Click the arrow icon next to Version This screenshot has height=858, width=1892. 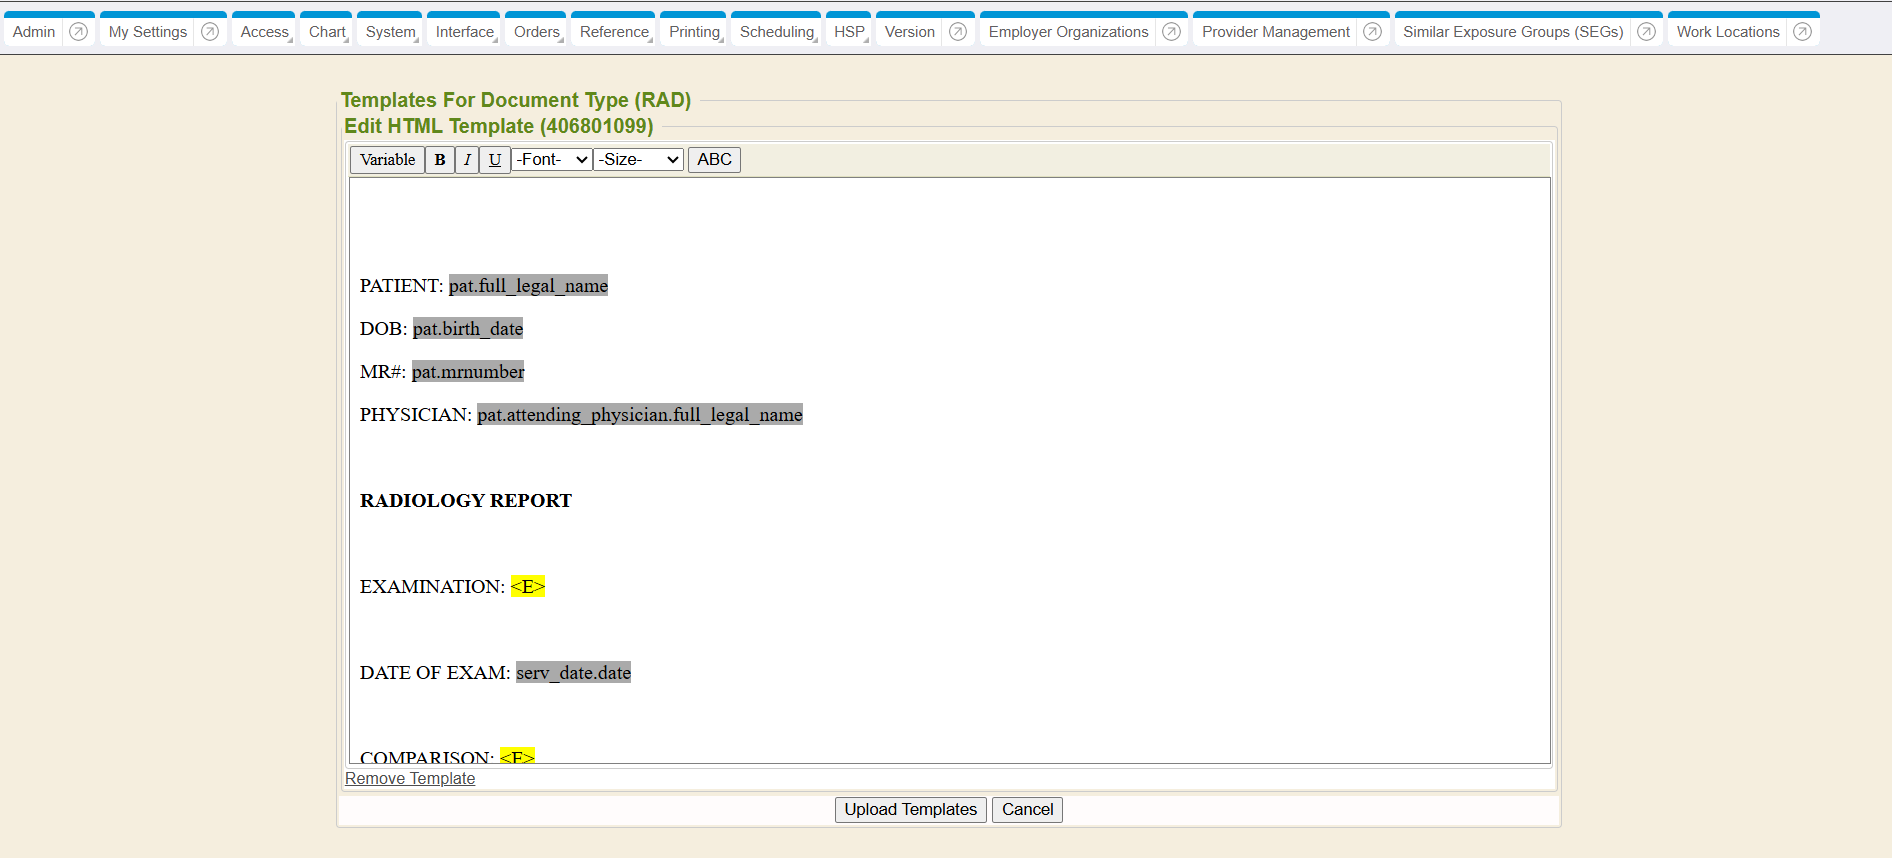pos(957,32)
